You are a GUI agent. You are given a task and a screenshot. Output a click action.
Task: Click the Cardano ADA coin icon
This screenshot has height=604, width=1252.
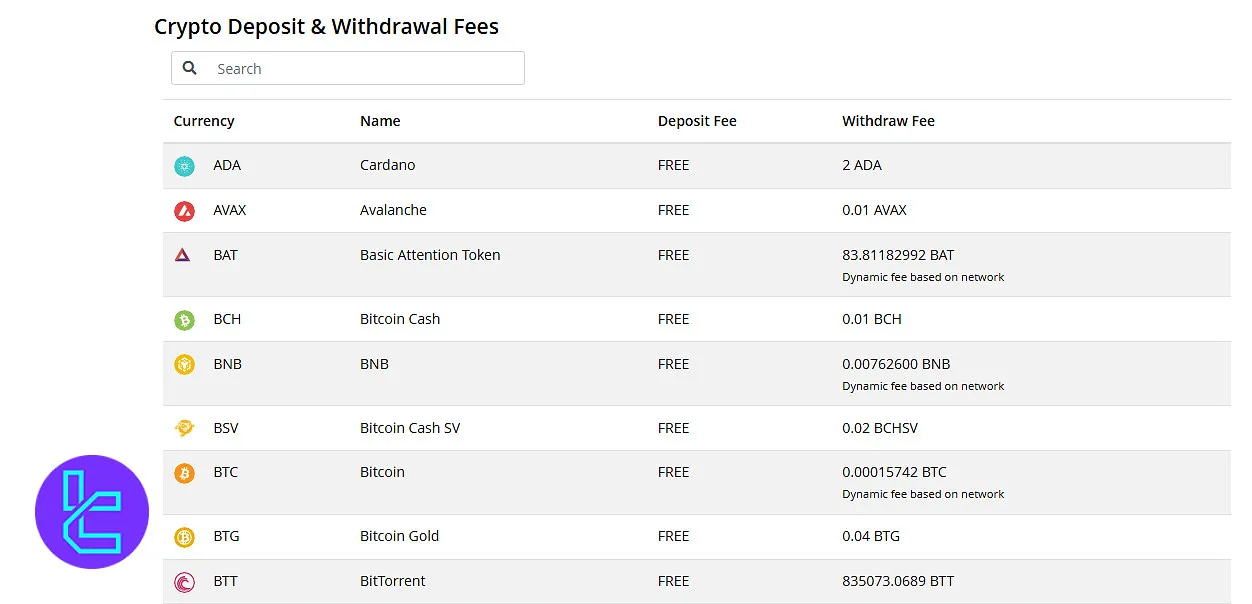[x=184, y=166]
